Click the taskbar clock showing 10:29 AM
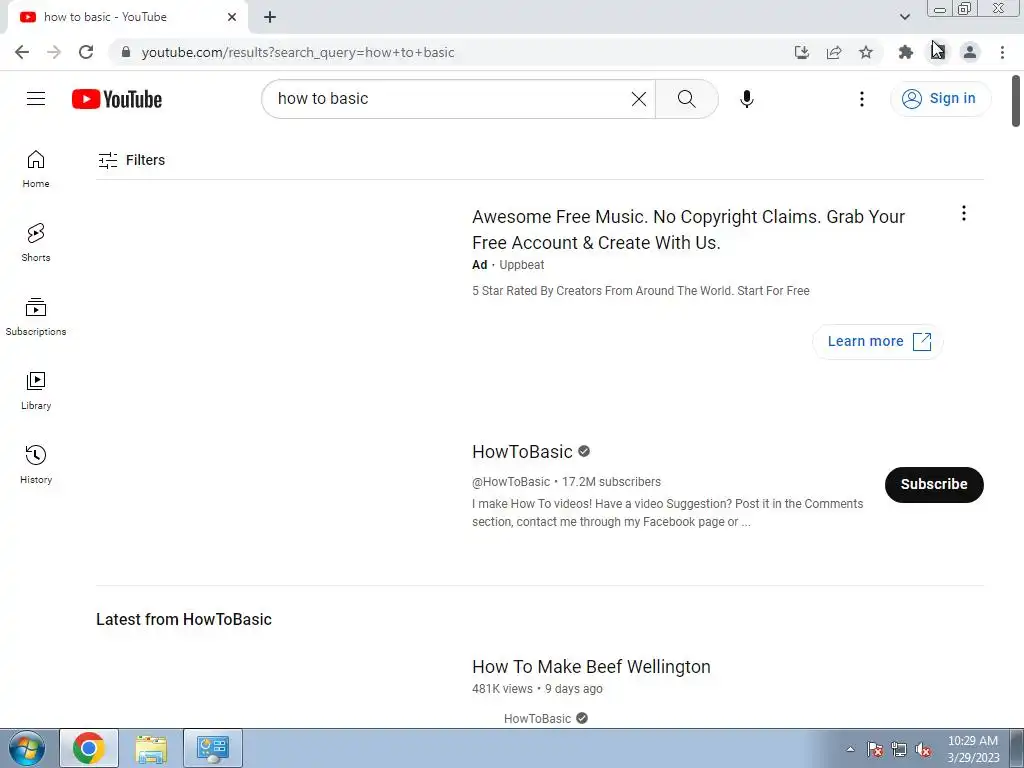 pos(973,749)
